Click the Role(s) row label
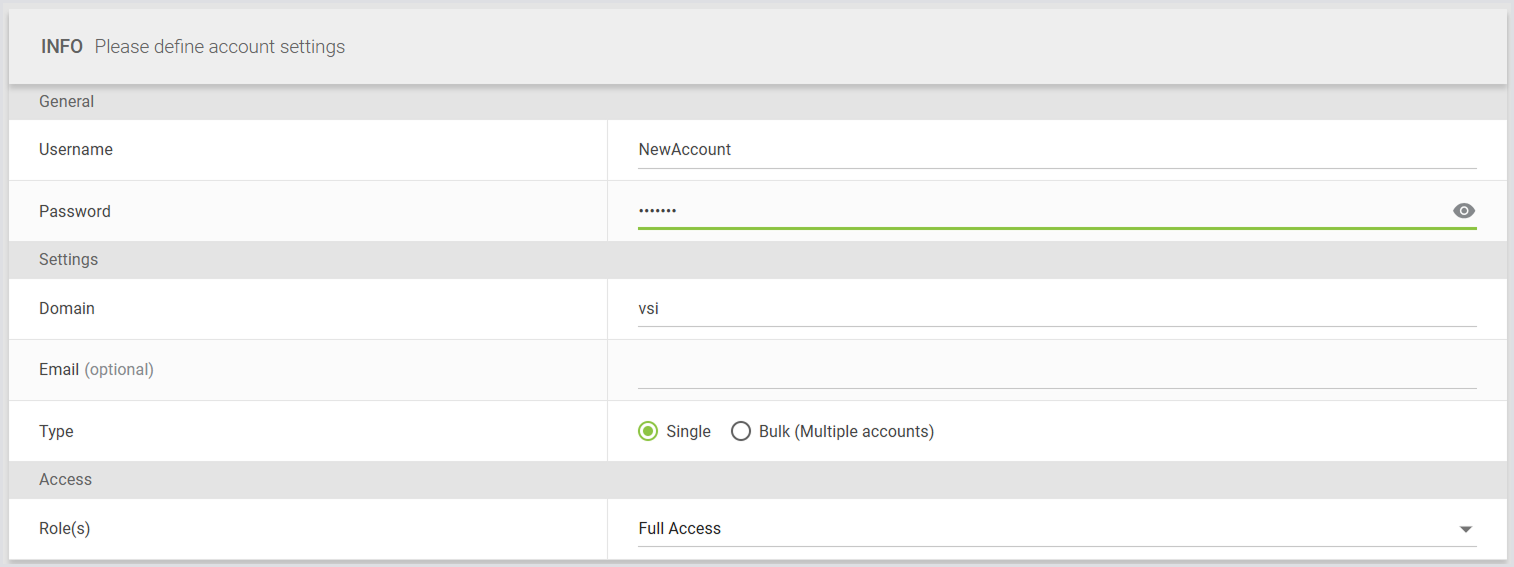 [65, 529]
